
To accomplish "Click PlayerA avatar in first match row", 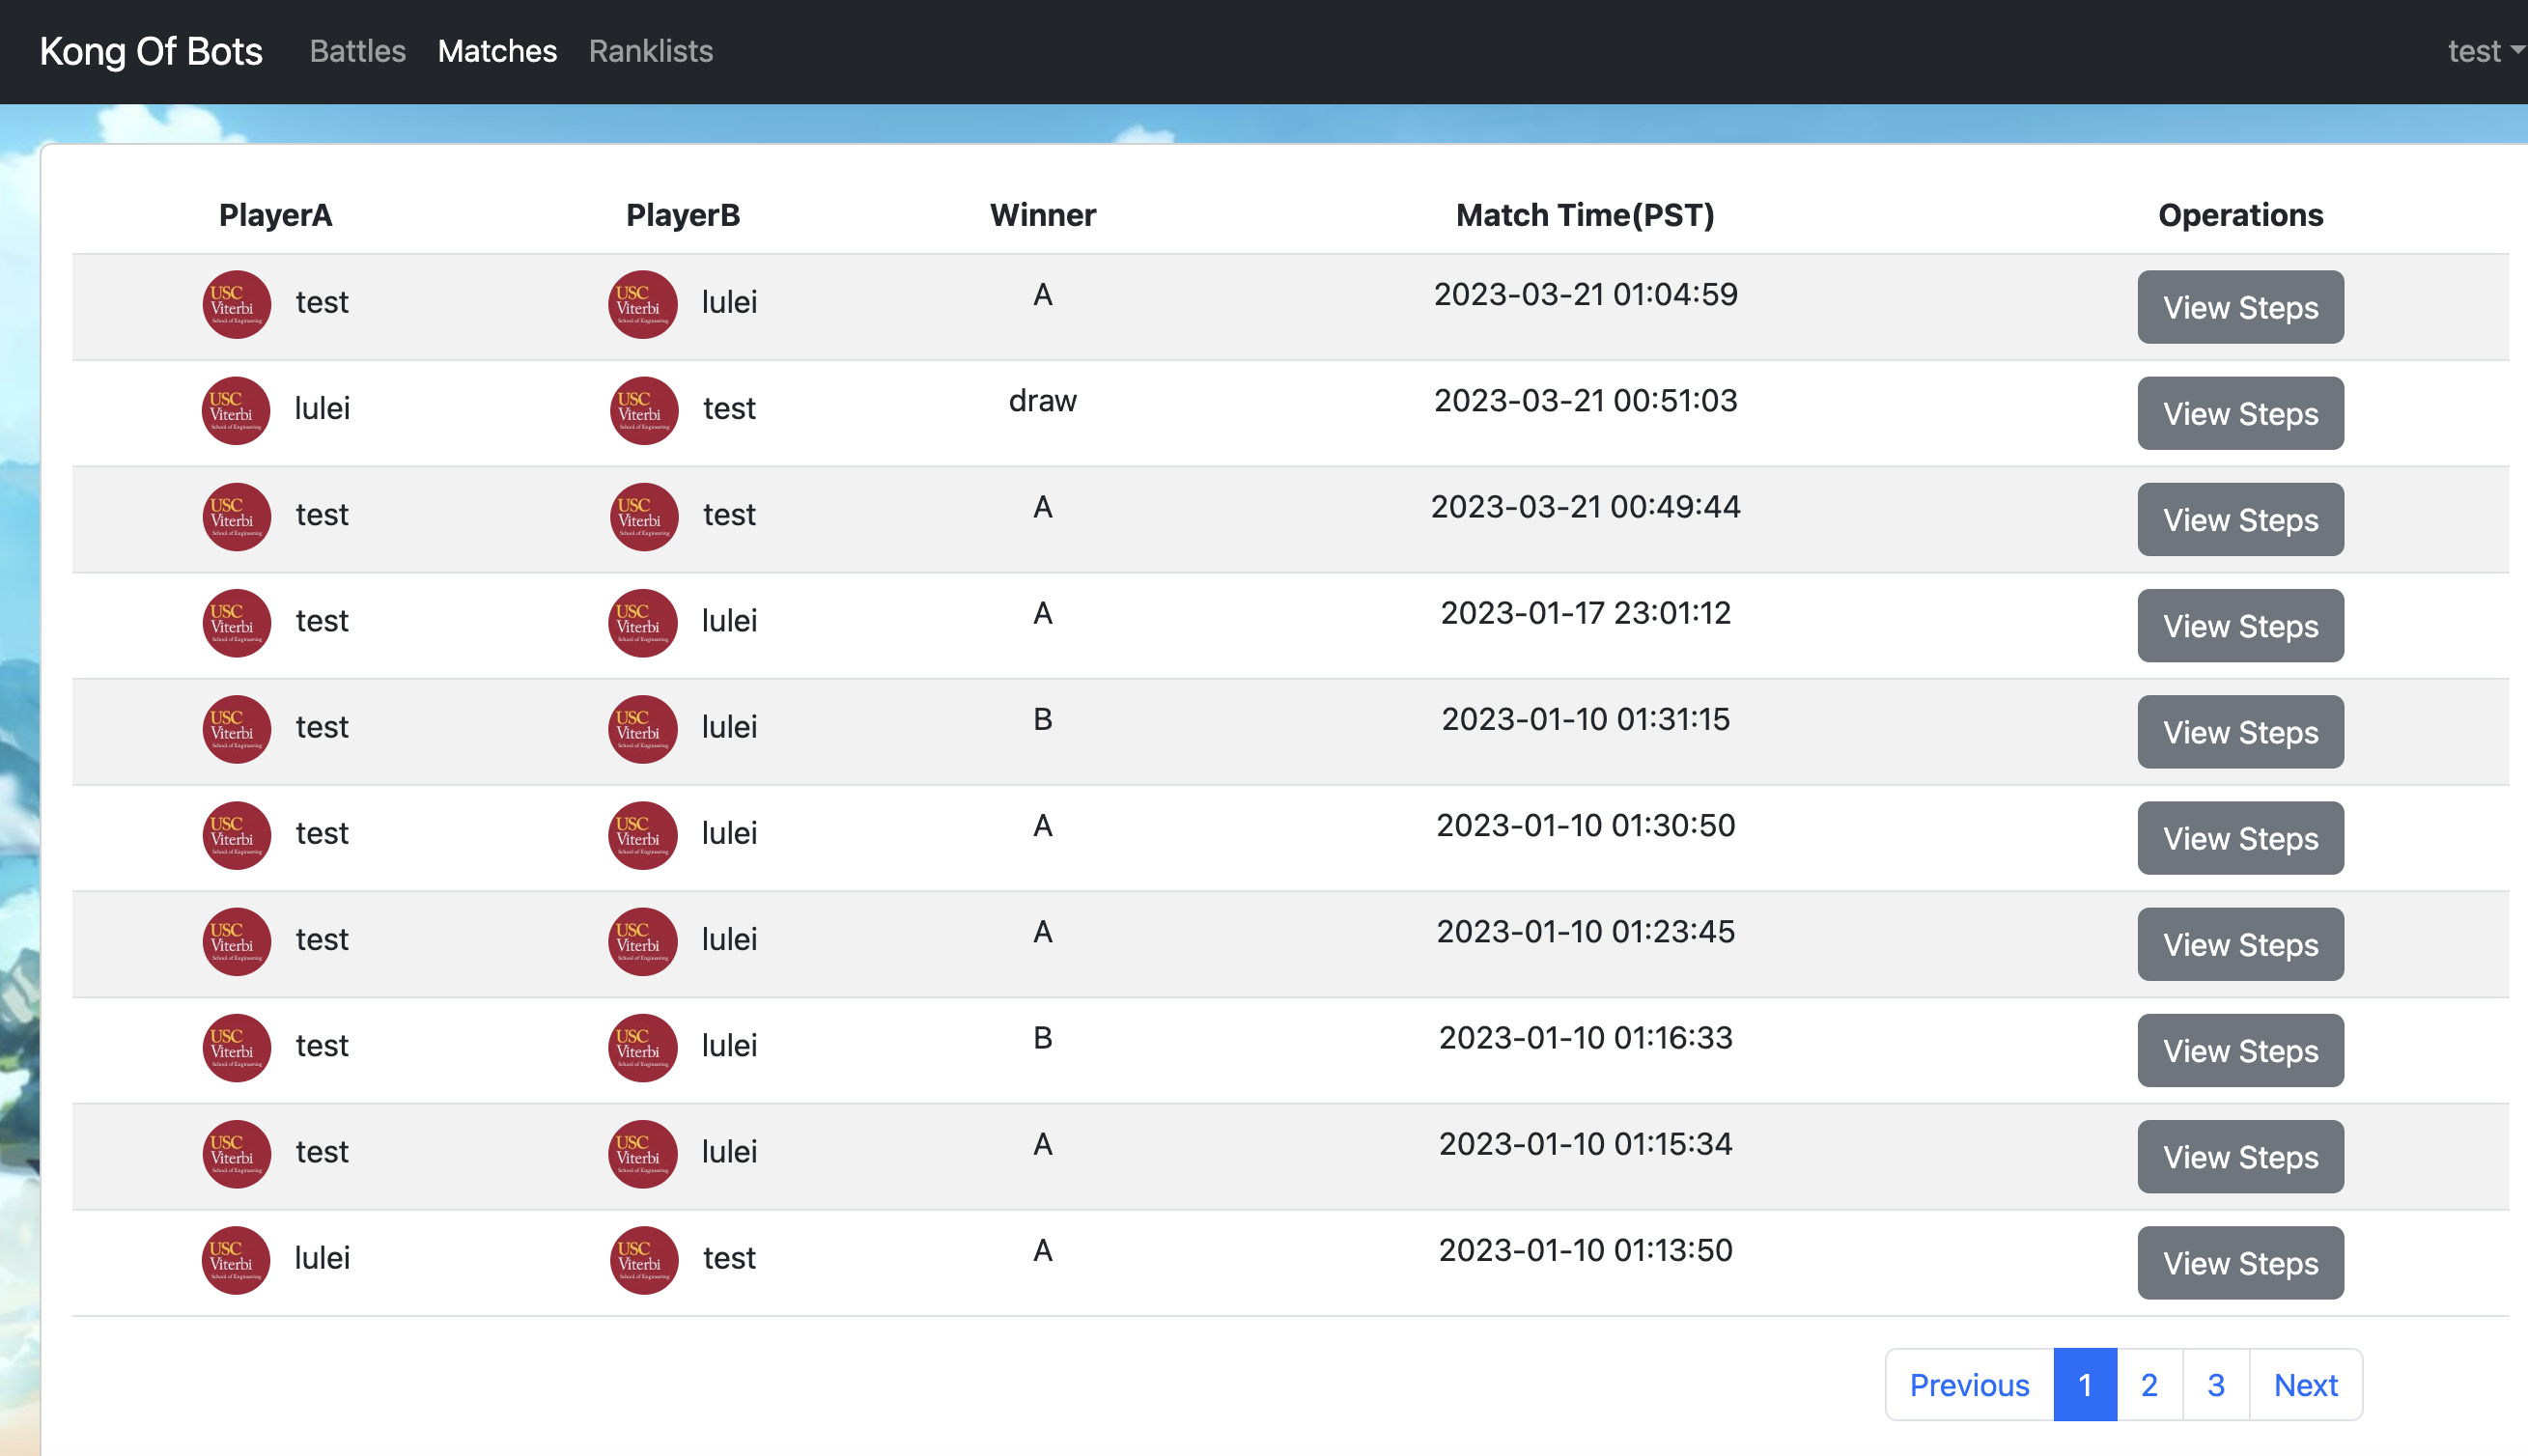I will click(237, 305).
